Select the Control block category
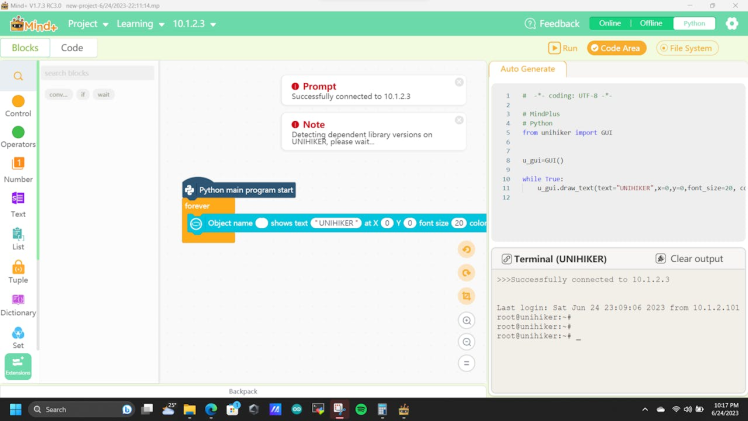The image size is (748, 421). coord(18,106)
